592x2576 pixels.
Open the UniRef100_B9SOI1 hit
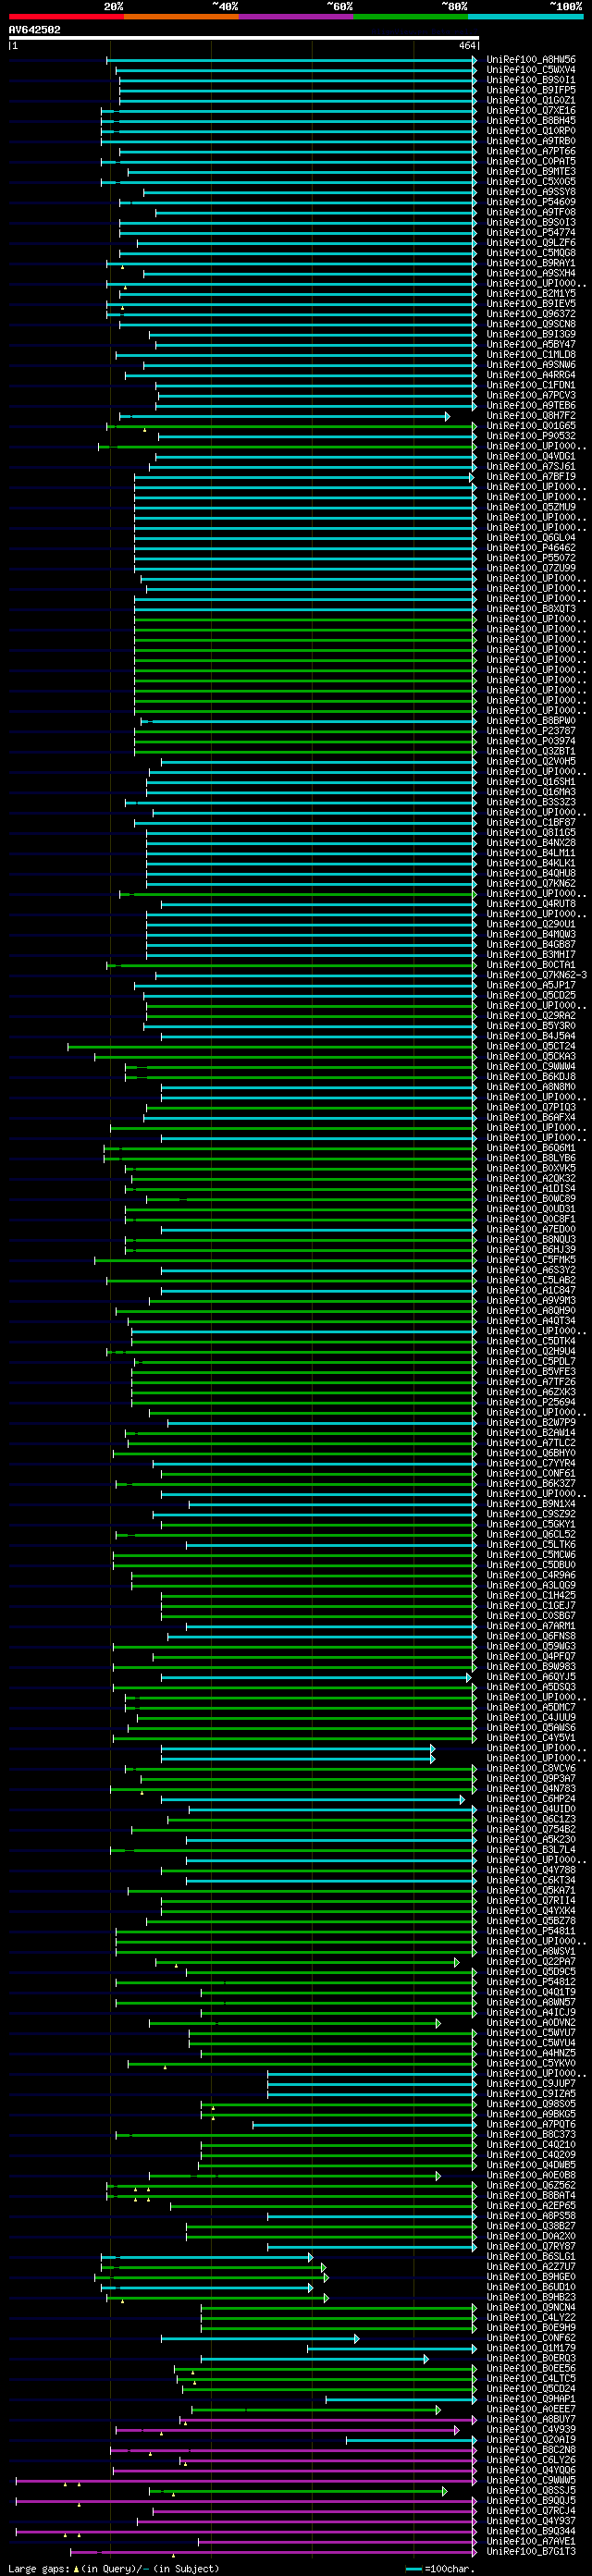pyautogui.click(x=531, y=80)
